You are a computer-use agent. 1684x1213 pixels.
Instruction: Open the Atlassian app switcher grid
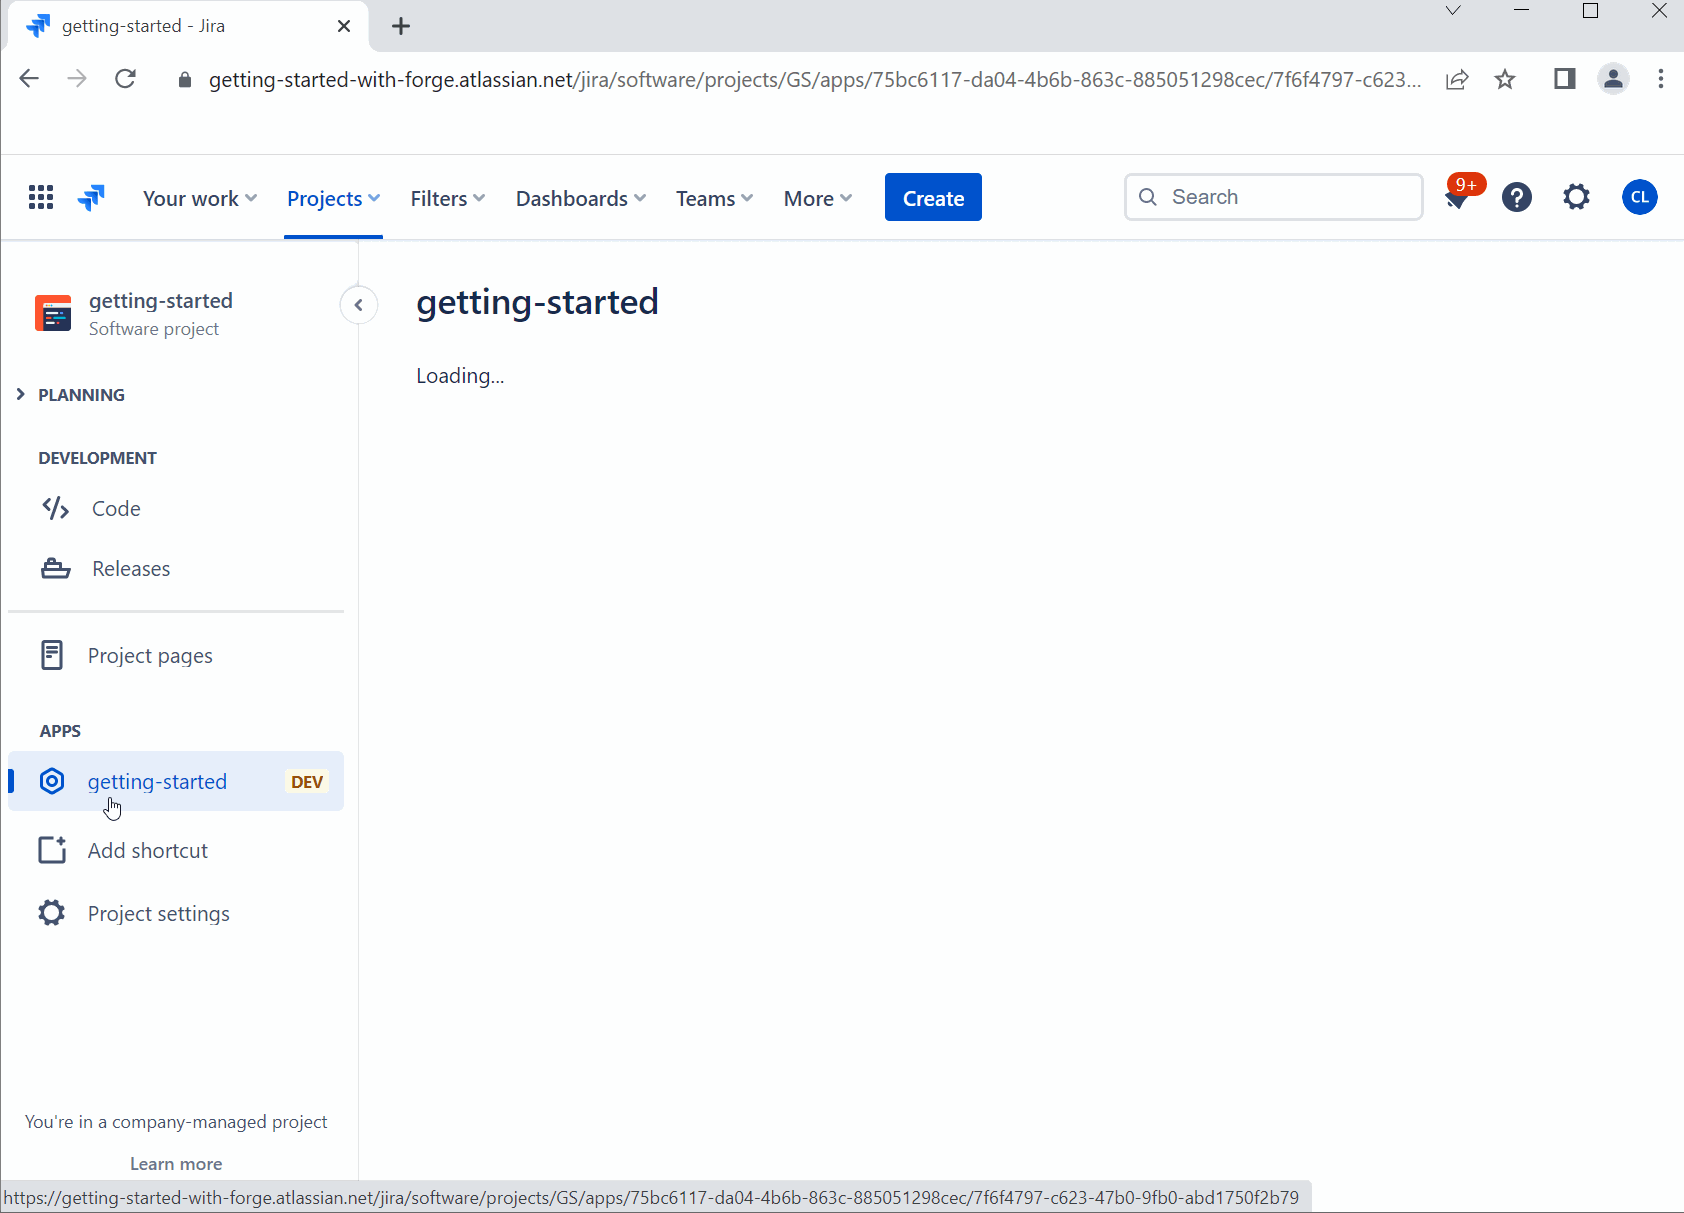pos(41,197)
